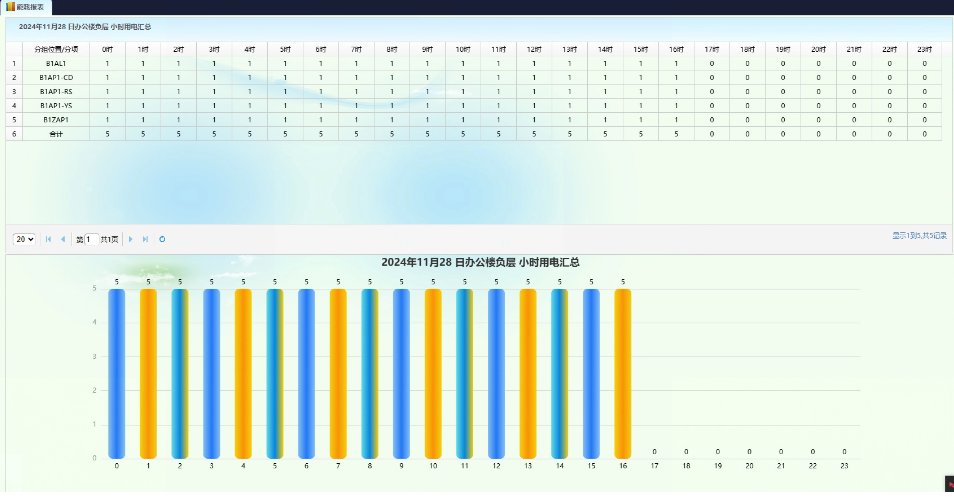Image resolution: width=954 pixels, height=500 pixels.
Task: Click the blue bar for hour 9
Action: tap(402, 373)
